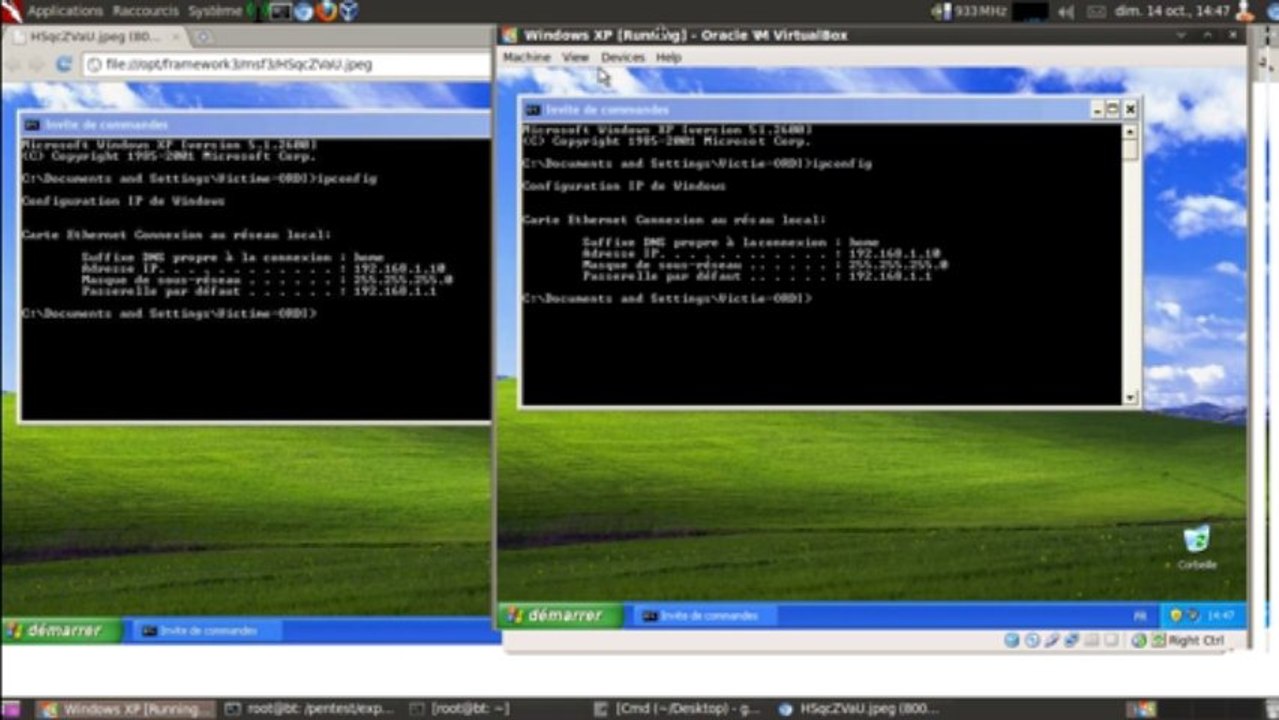This screenshot has height=720, width=1279.
Task: Open the Corbeille icon on the XP desktop
Action: pos(1196,547)
